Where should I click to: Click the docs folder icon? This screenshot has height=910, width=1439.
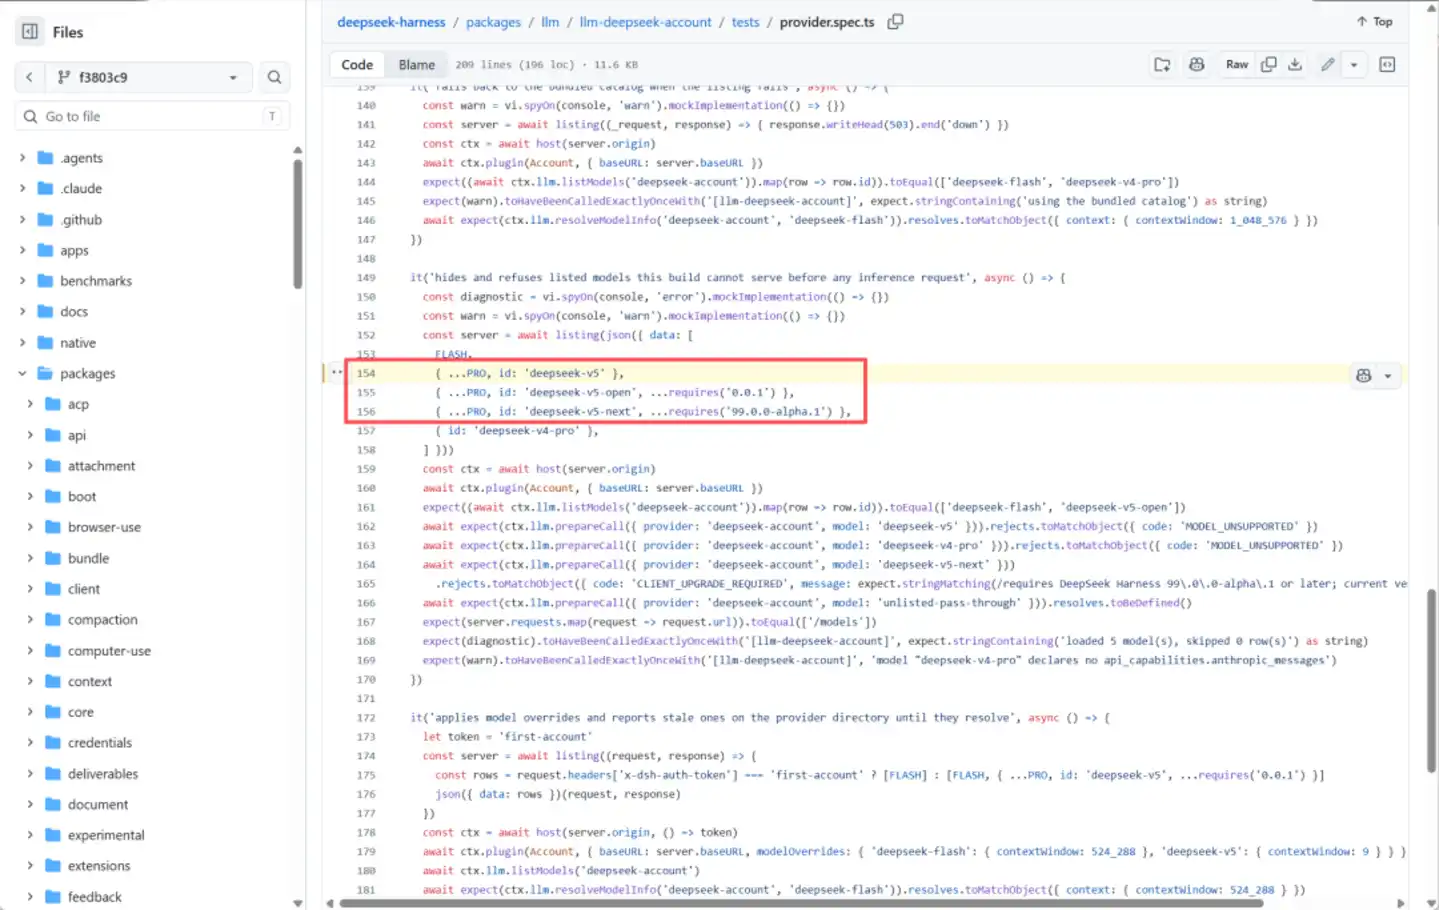point(45,312)
